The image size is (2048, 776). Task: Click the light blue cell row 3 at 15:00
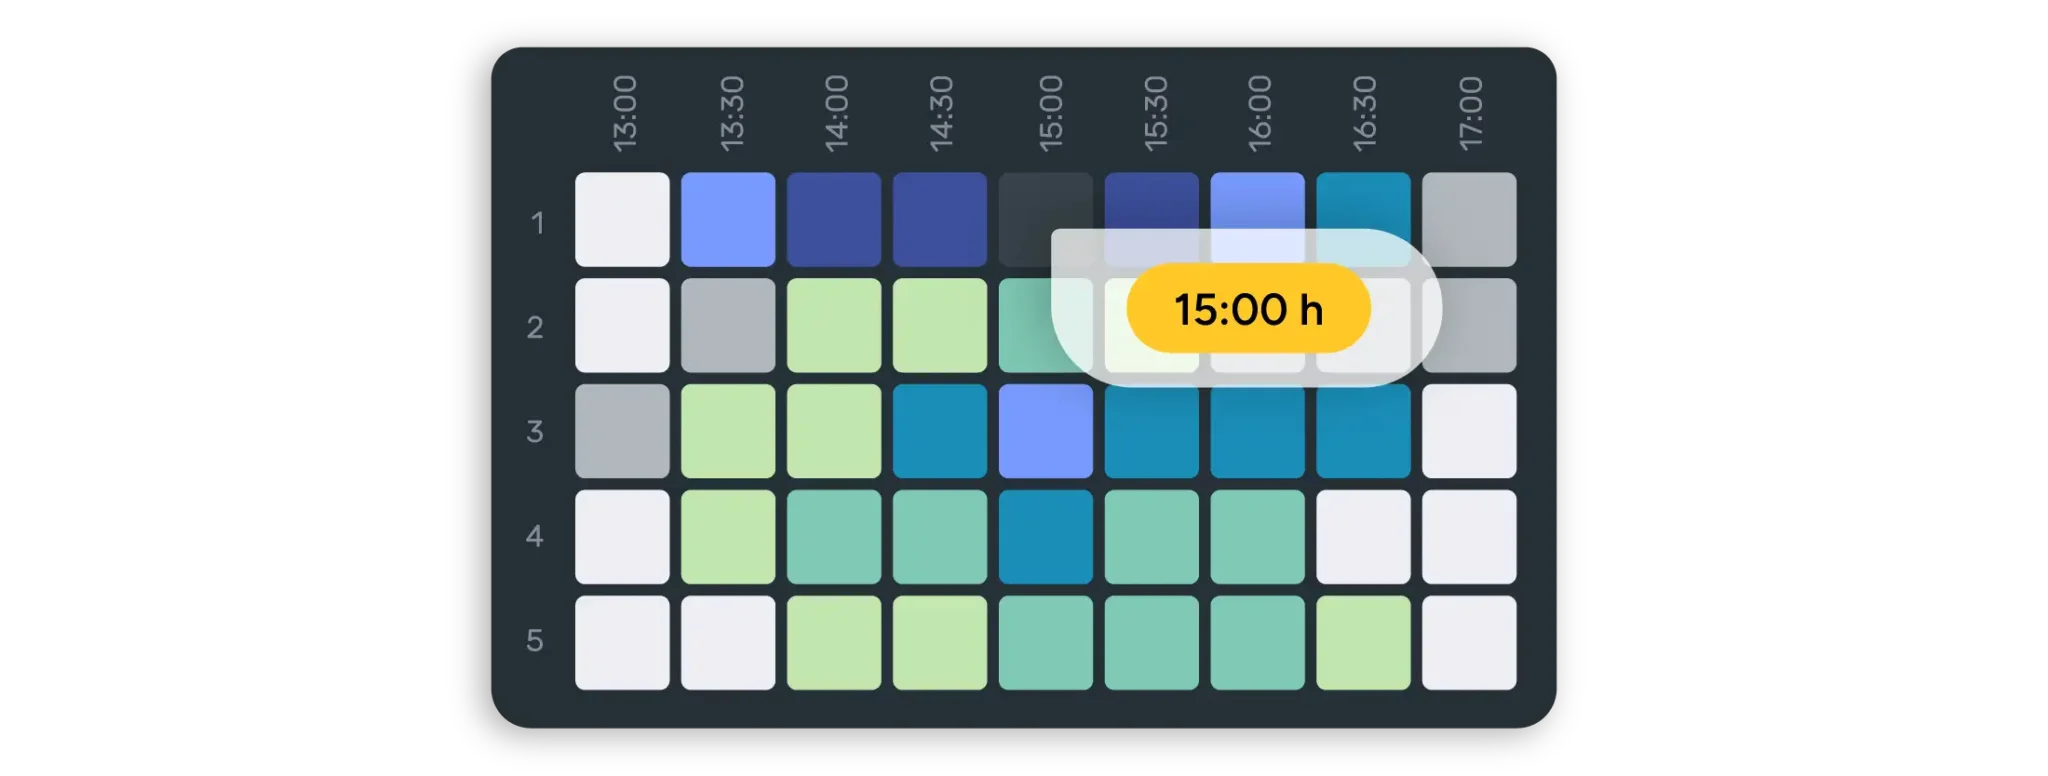pos(1046,431)
